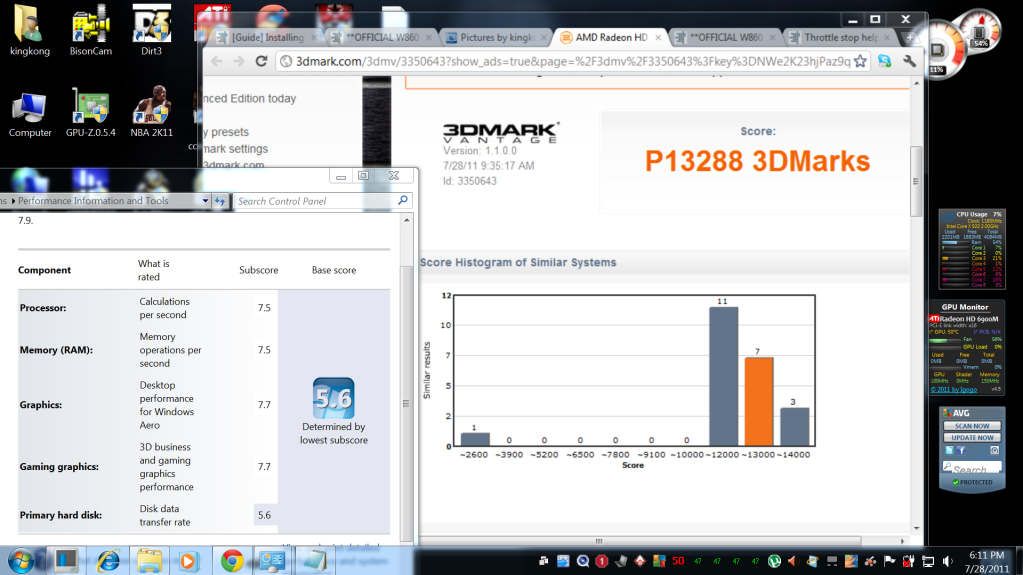Viewport: 1023px width, 575px height.
Task: Click the Score Histogram of Similar Systems heading
Action: coord(518,262)
